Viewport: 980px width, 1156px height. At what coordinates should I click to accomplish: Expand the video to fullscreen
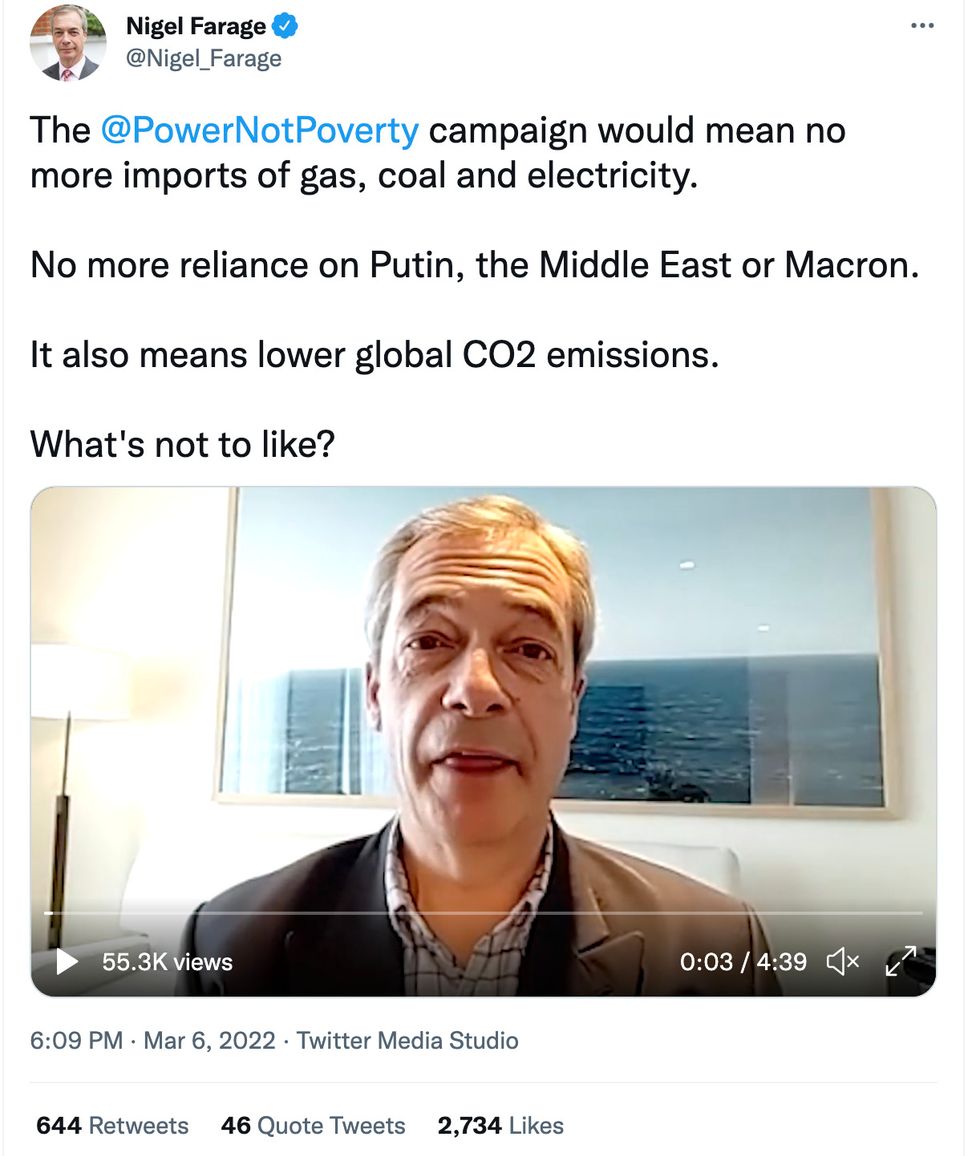pos(899,962)
